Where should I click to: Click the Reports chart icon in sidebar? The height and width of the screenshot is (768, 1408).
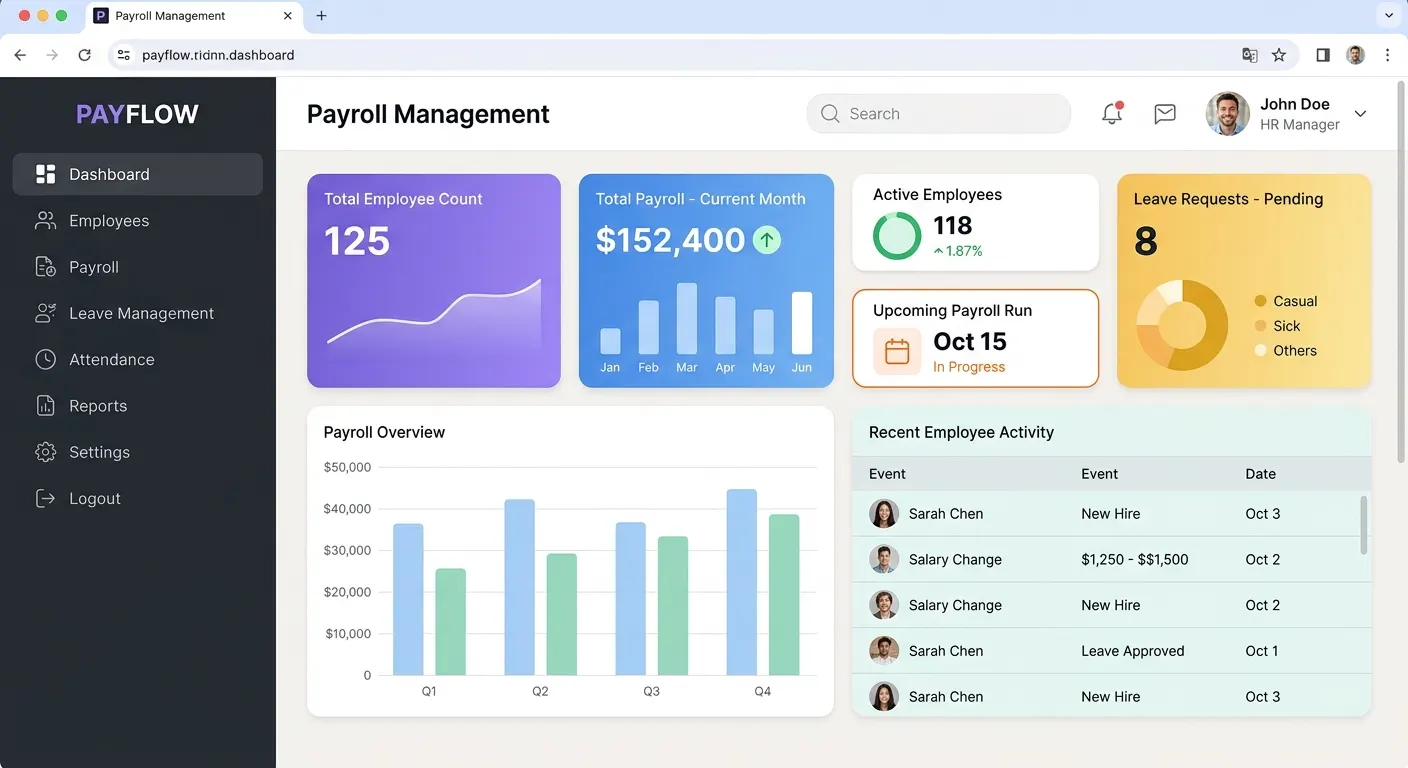tap(45, 406)
